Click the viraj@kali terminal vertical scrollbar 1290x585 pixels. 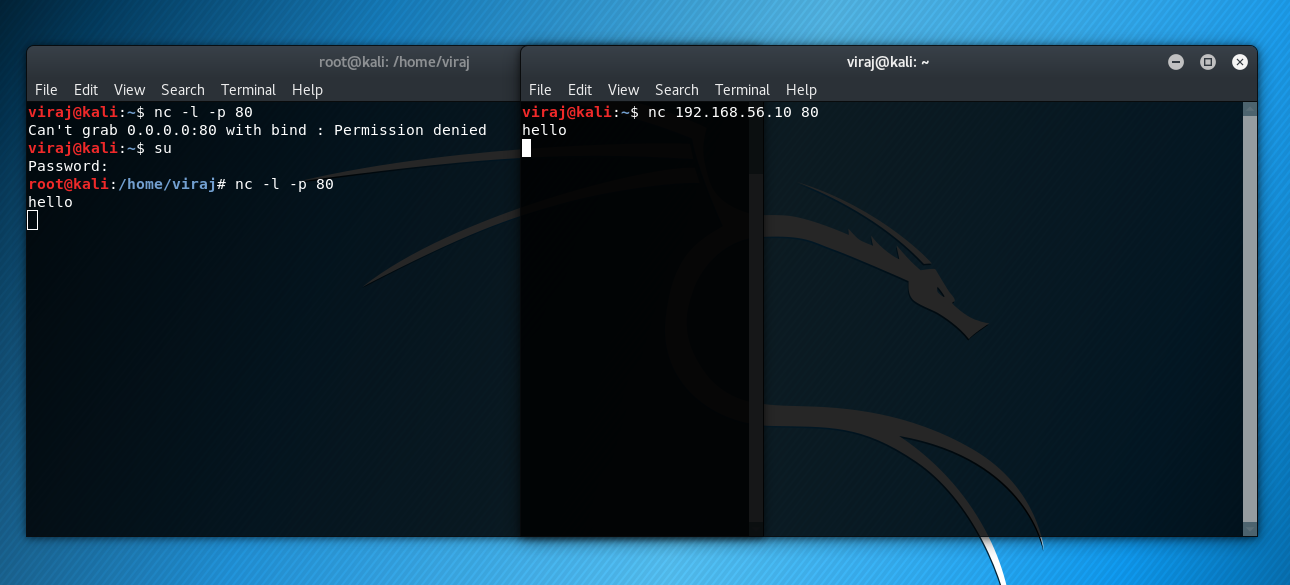click(1250, 318)
